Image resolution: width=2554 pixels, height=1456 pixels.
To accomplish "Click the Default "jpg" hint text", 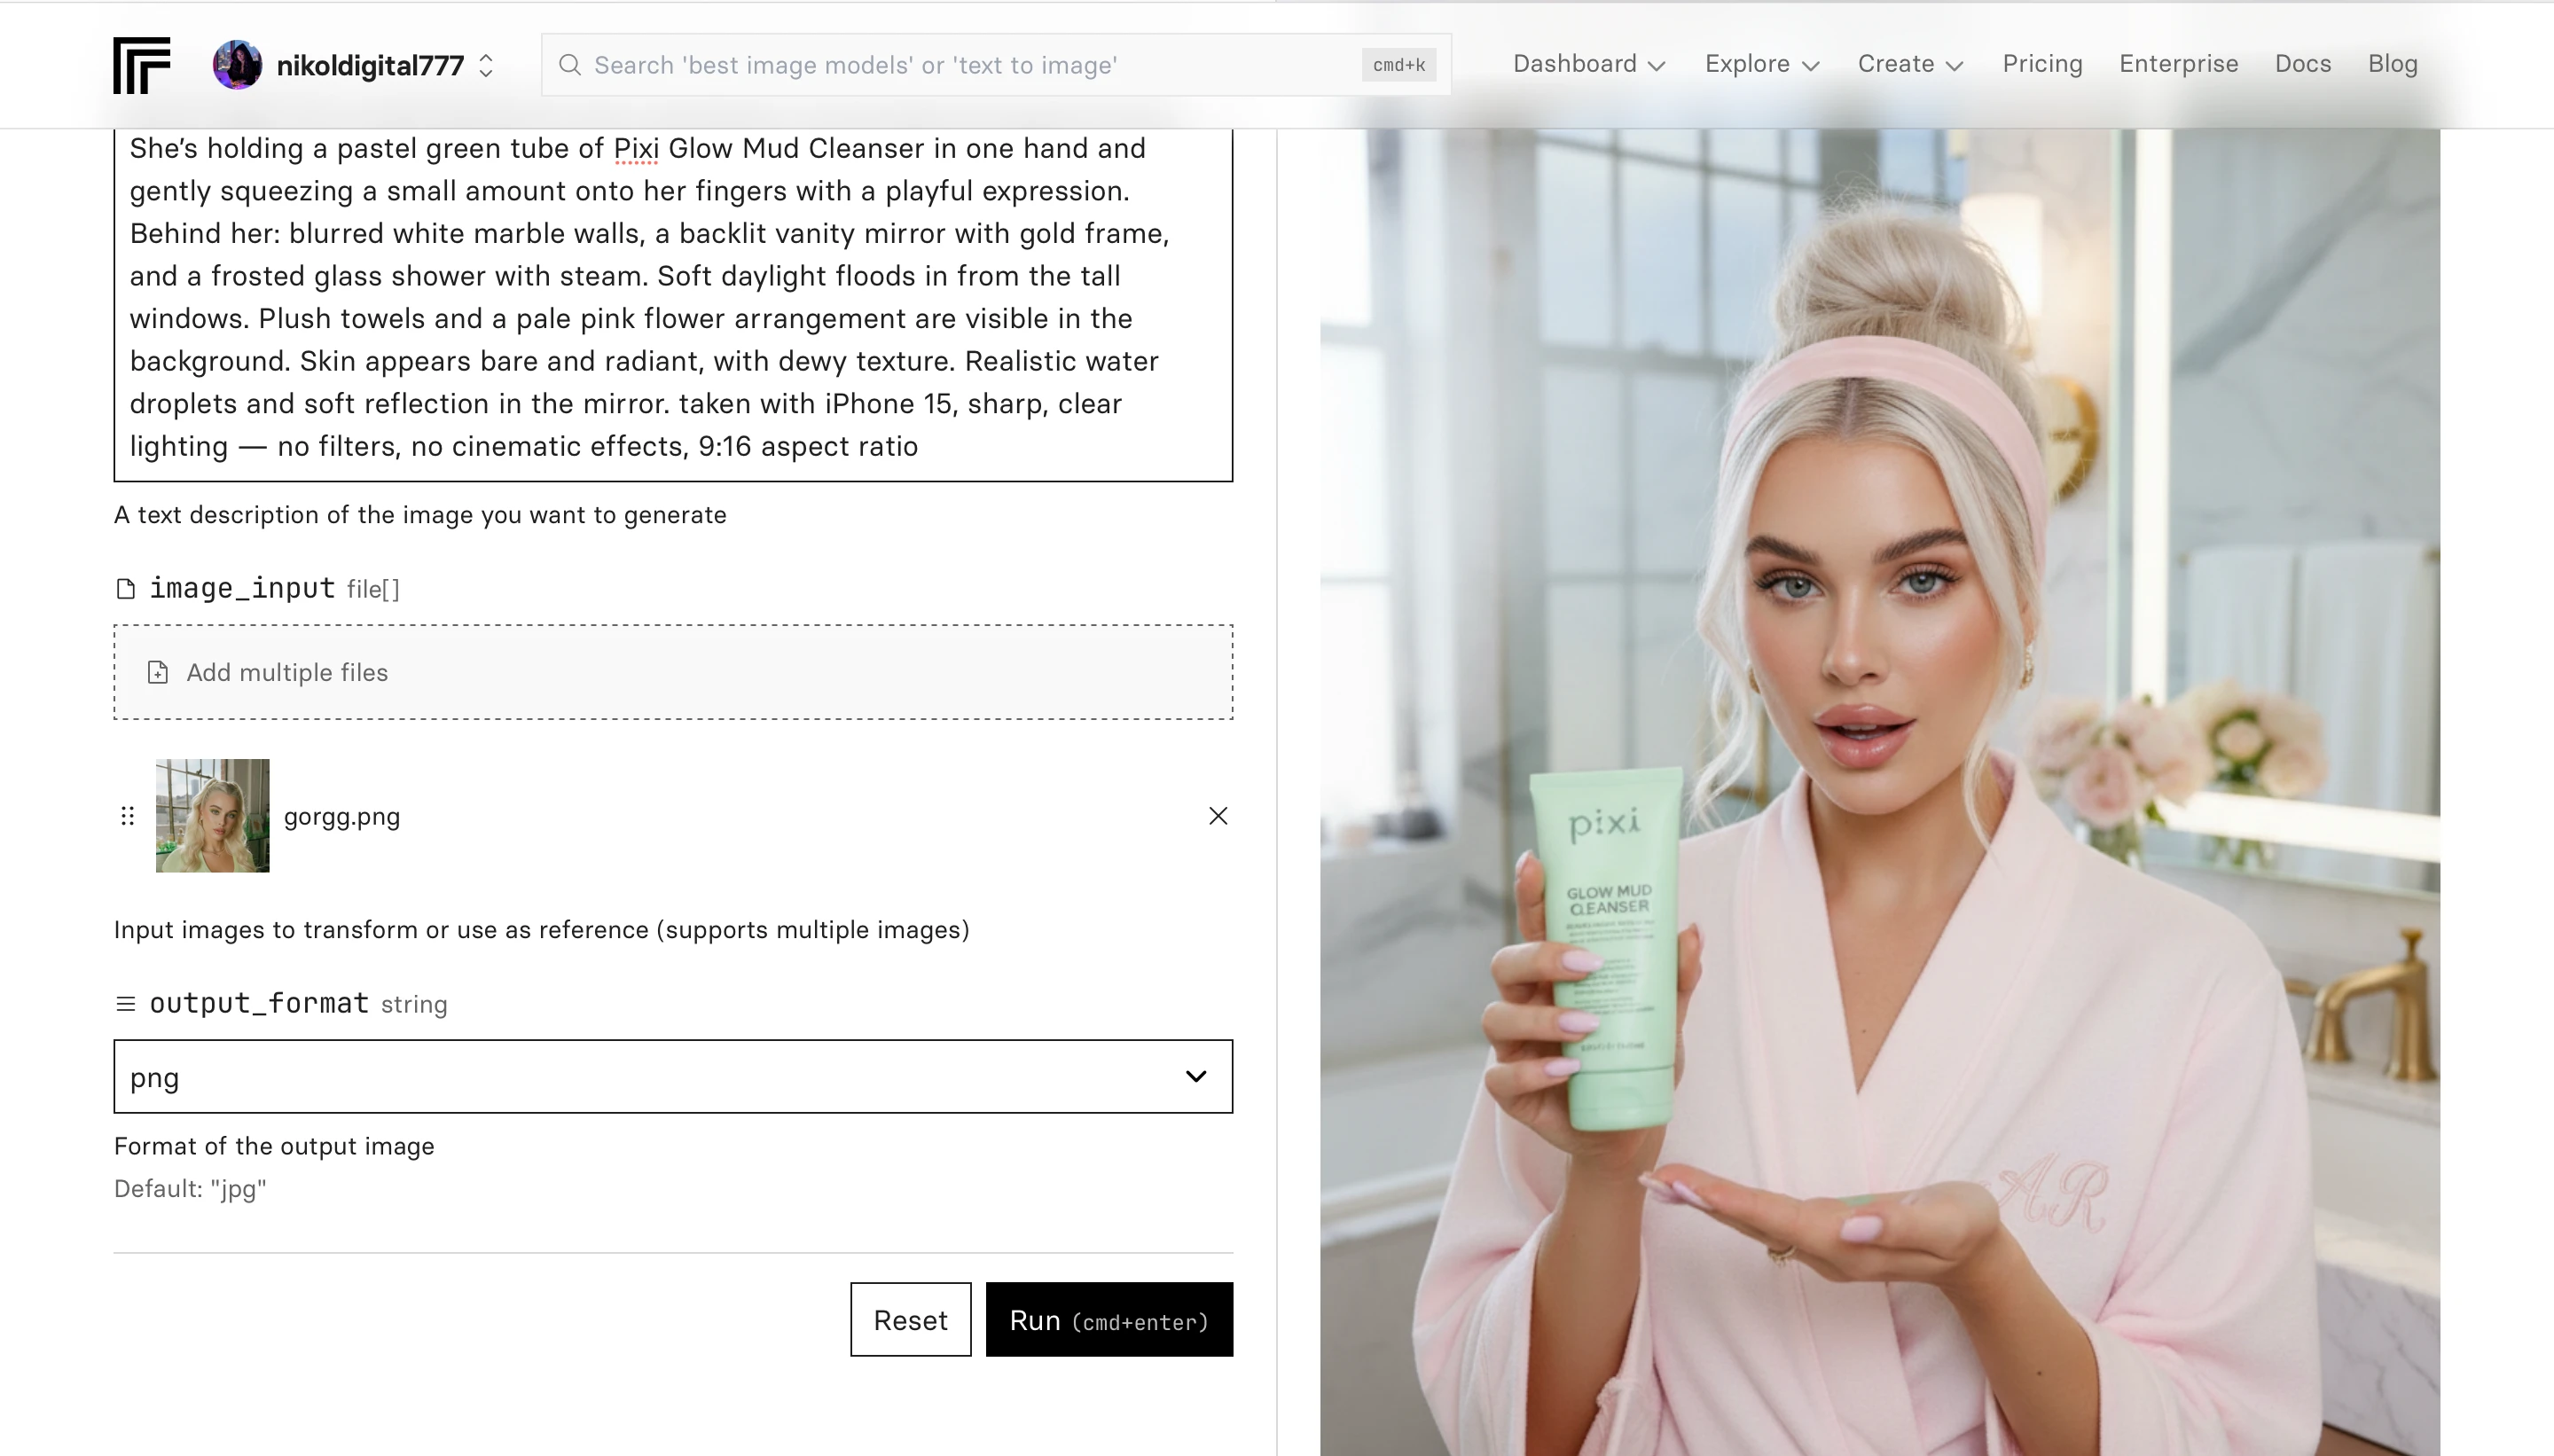I will coord(190,1189).
